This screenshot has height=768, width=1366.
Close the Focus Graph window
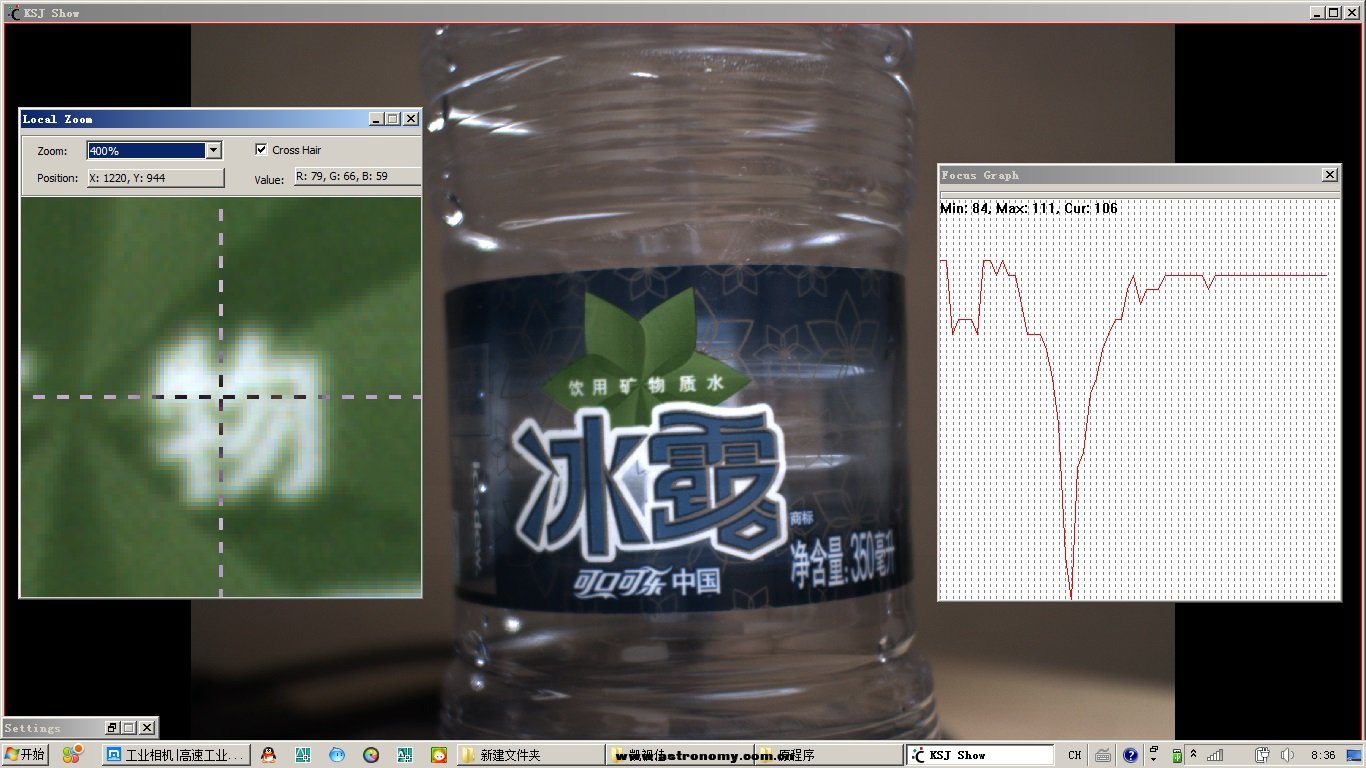pyautogui.click(x=1330, y=175)
